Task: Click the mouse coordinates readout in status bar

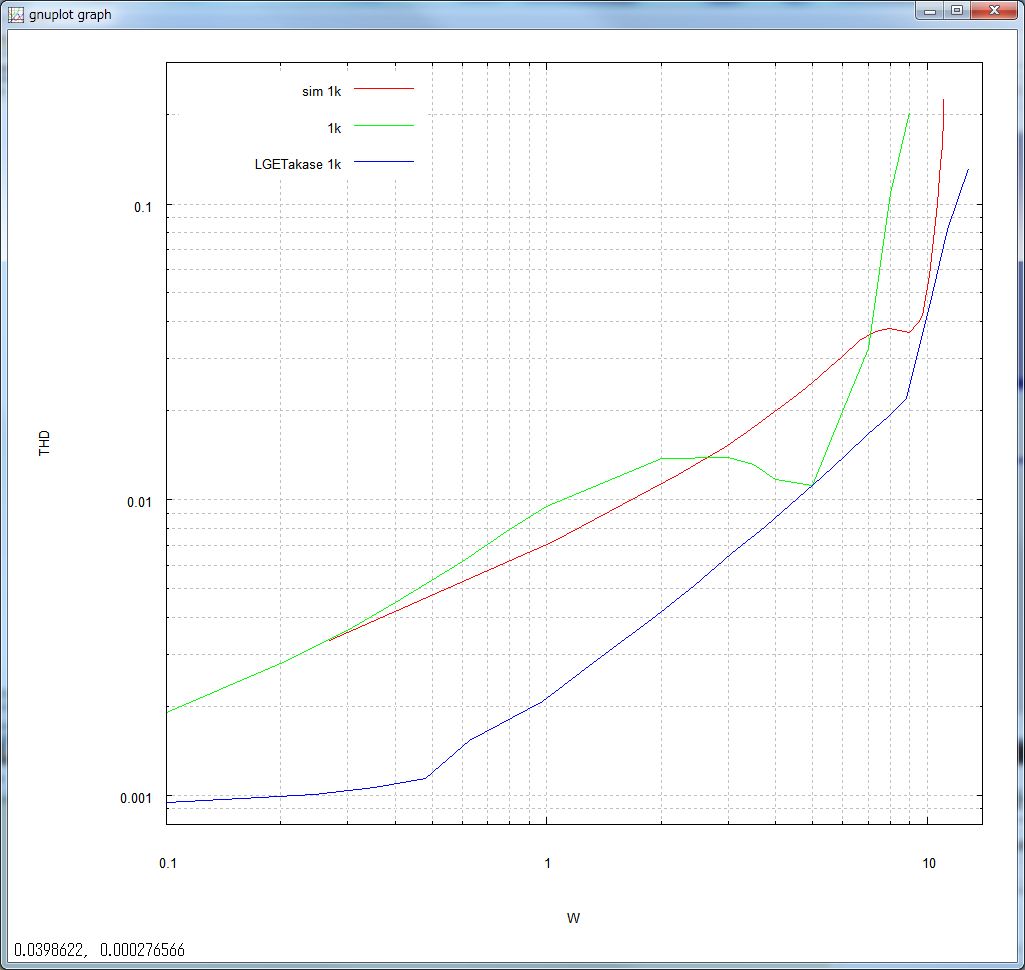Action: pos(98,949)
